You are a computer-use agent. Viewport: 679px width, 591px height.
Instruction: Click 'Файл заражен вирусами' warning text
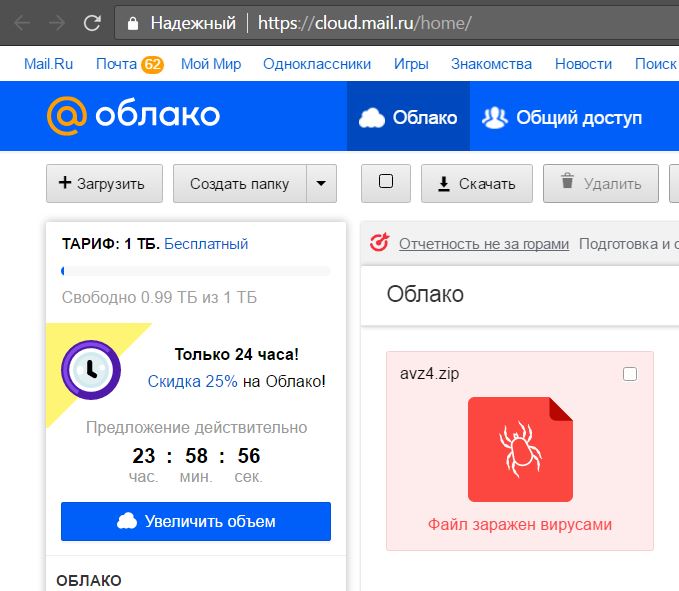(x=520, y=524)
